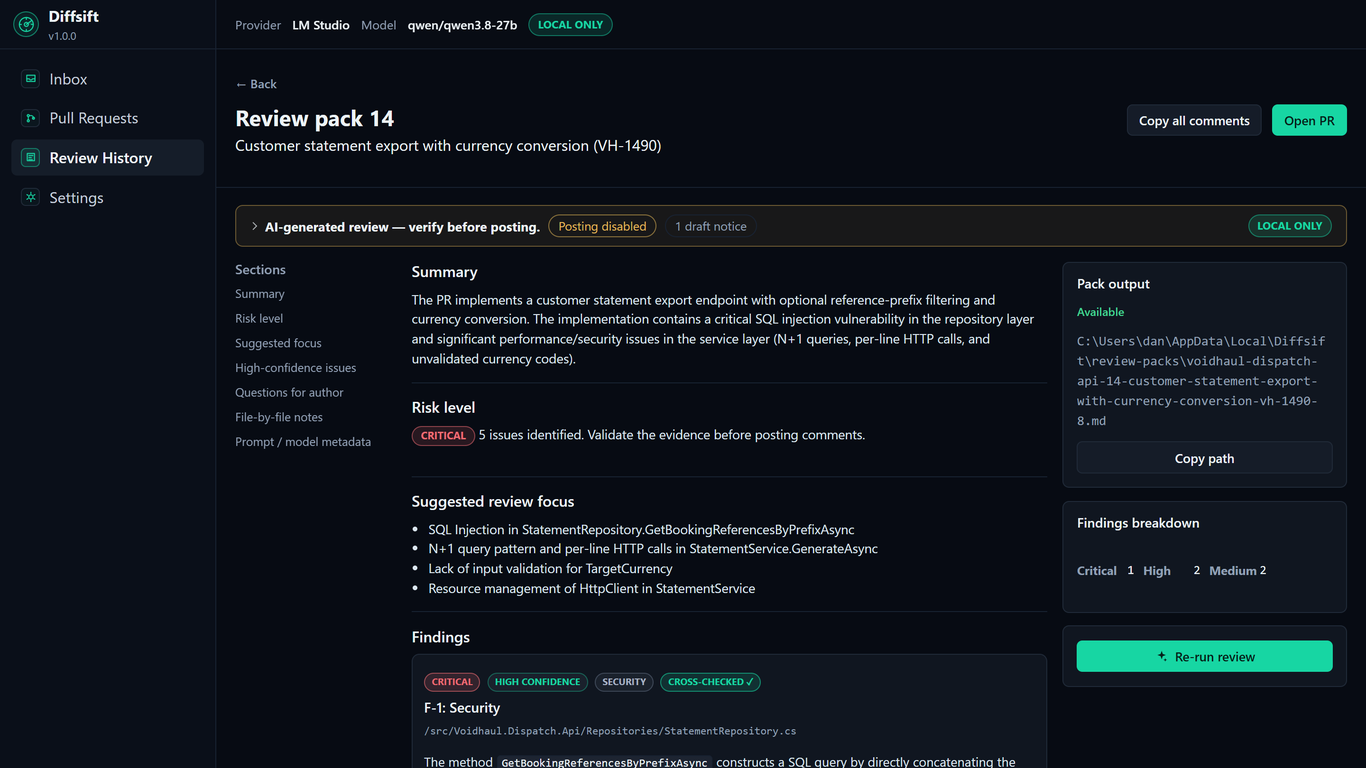Copy the pack output path
Image resolution: width=1366 pixels, height=768 pixels.
pos(1204,458)
